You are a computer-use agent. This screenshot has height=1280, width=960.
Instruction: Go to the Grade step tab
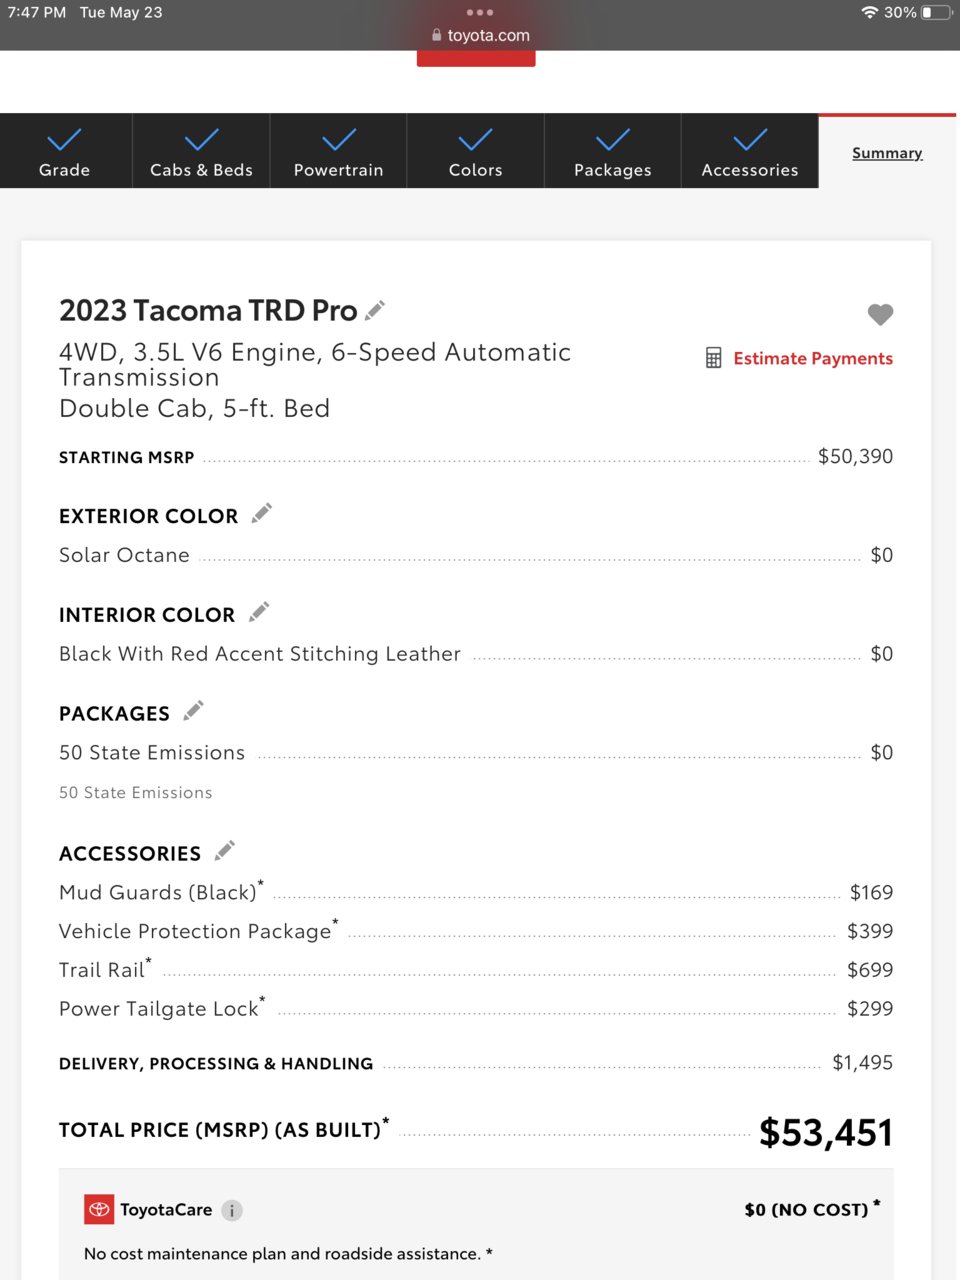65,151
